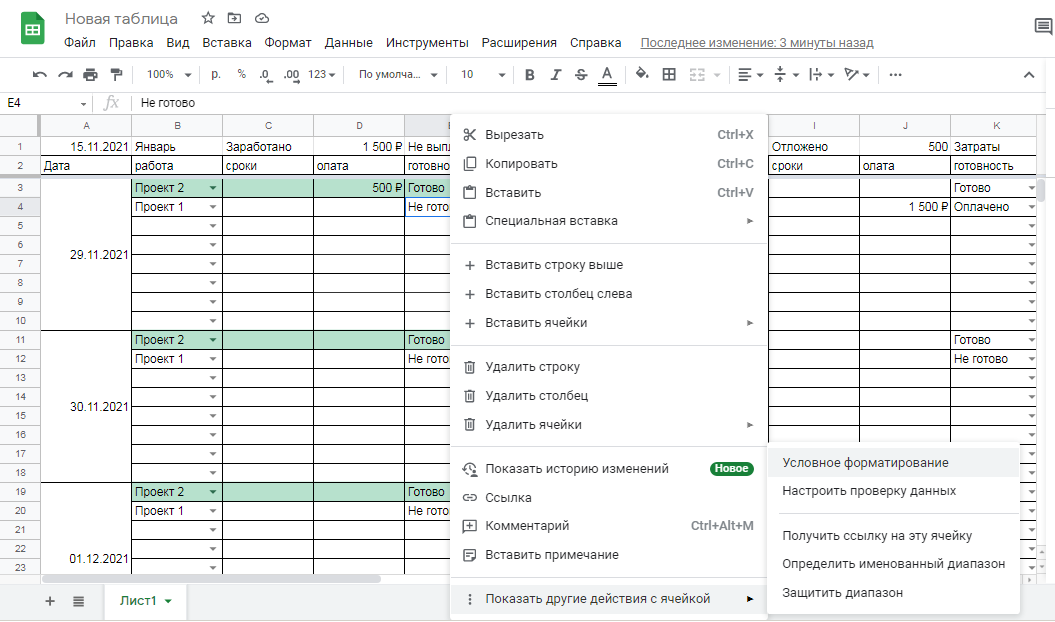
Task: Select Вставить примечание
Action: click(608, 555)
